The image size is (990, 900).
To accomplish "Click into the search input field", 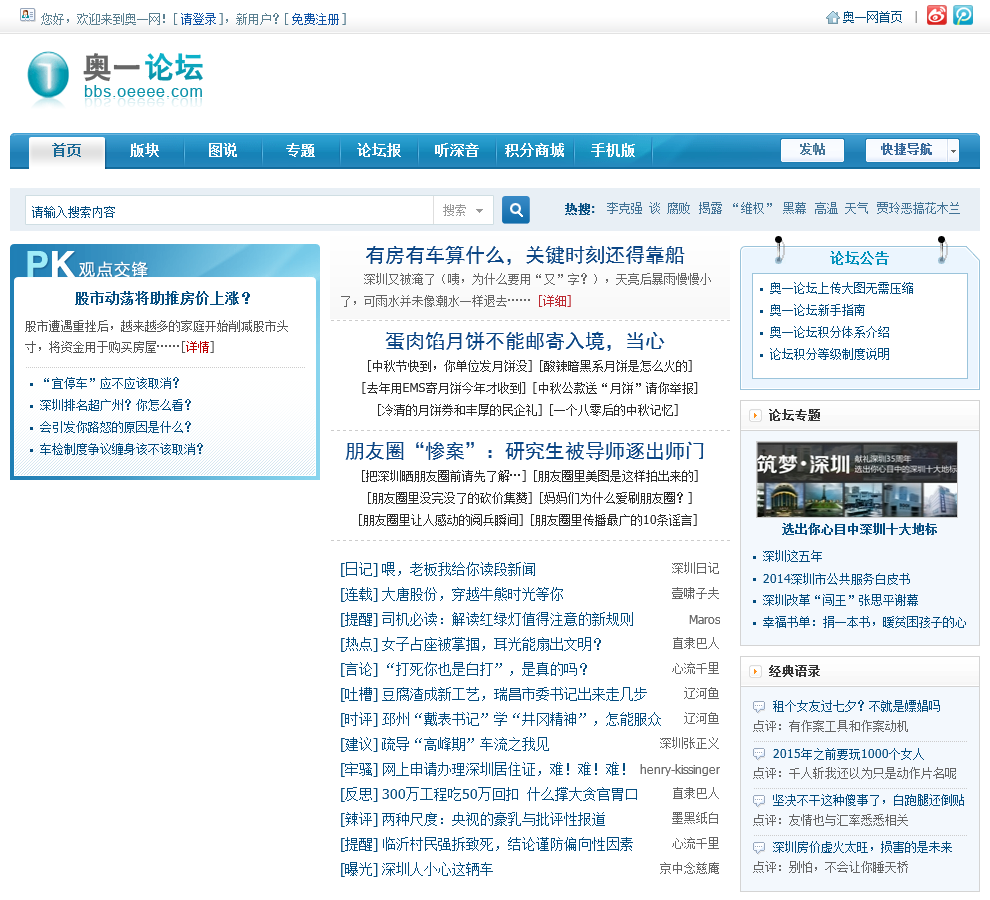I will (229, 210).
